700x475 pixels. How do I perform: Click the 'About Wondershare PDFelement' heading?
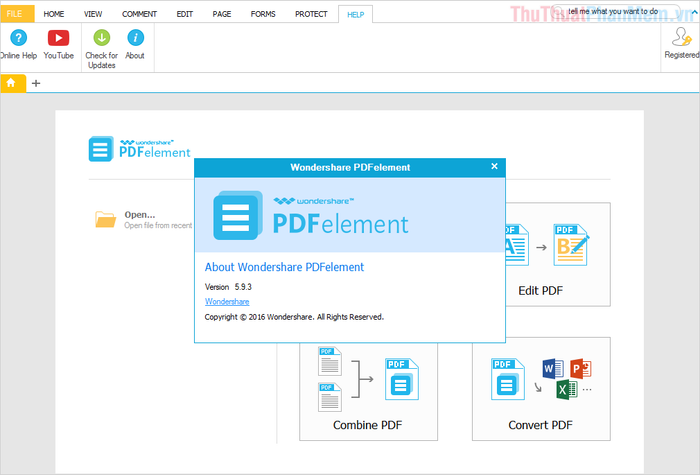pos(284,267)
